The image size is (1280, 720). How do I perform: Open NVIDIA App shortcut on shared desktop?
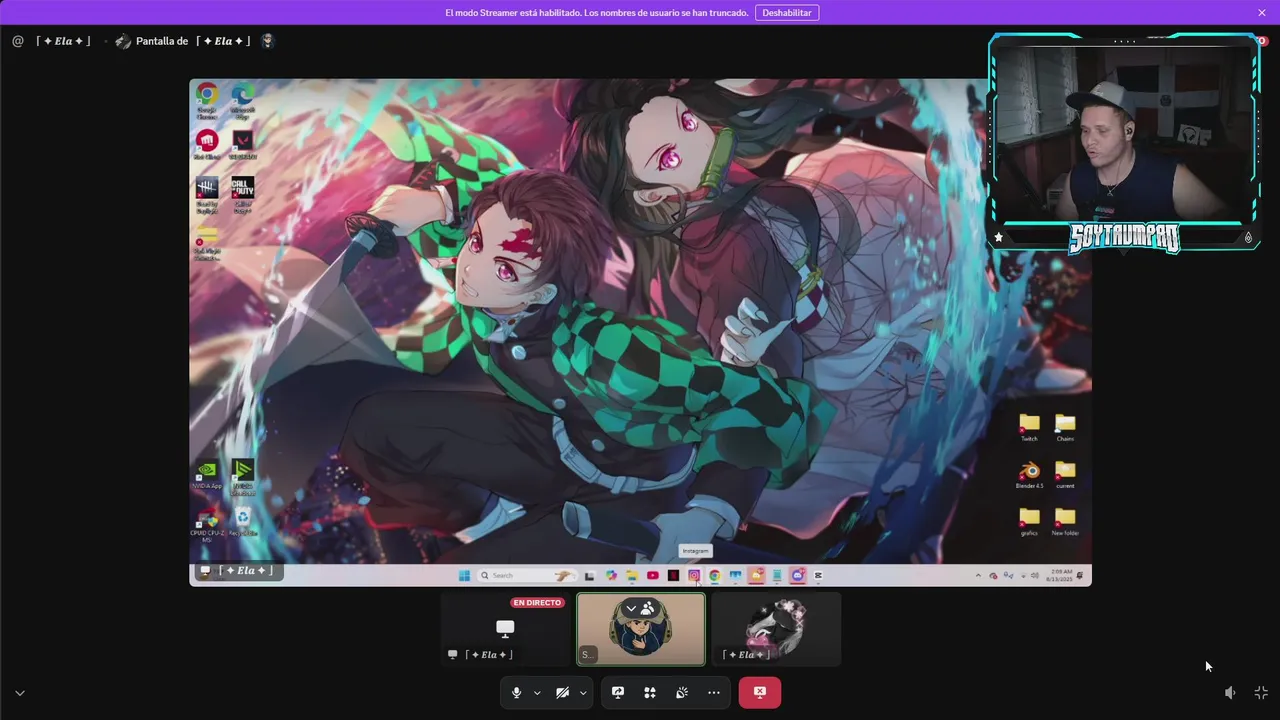pos(206,474)
